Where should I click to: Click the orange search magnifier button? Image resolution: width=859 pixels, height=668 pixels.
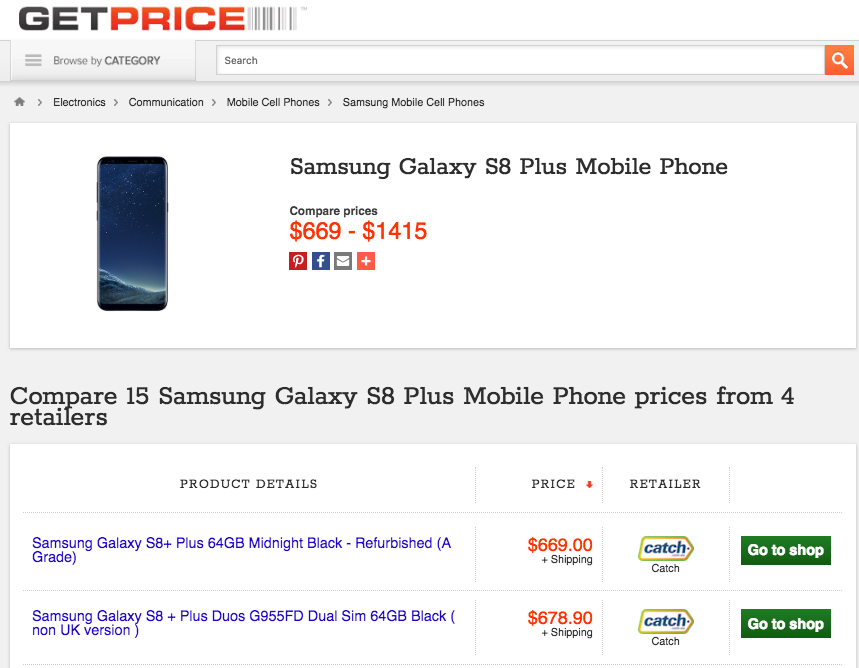click(x=838, y=60)
